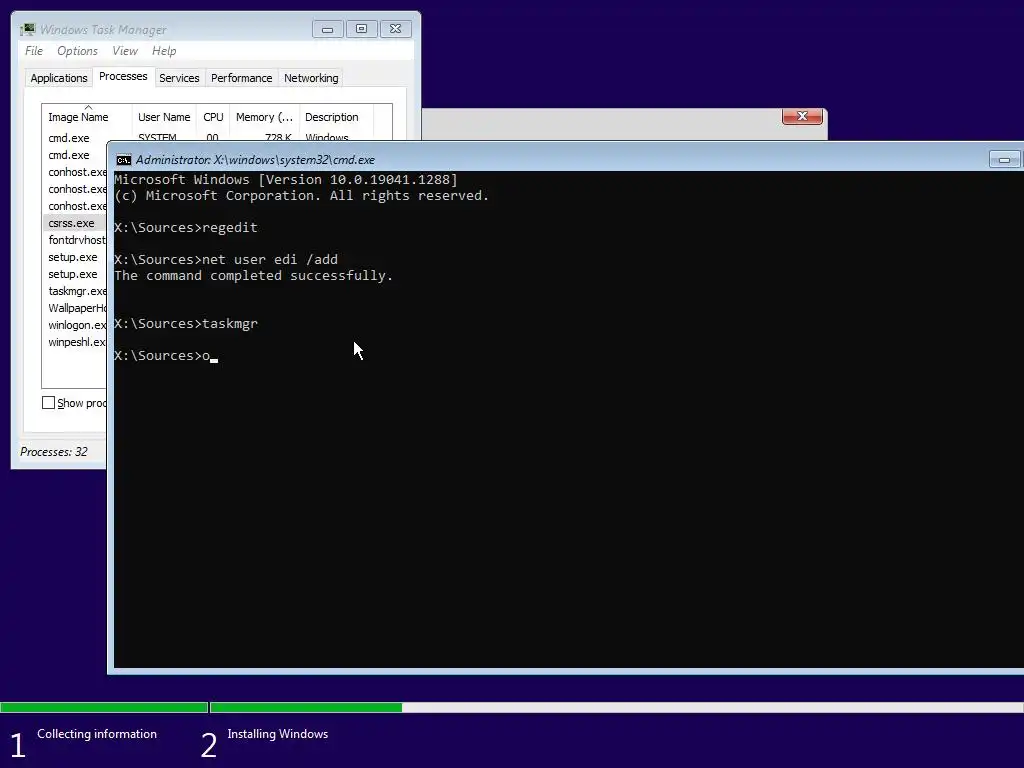Viewport: 1024px width, 768px height.
Task: Switch to the Networking tab
Action: [311, 78]
